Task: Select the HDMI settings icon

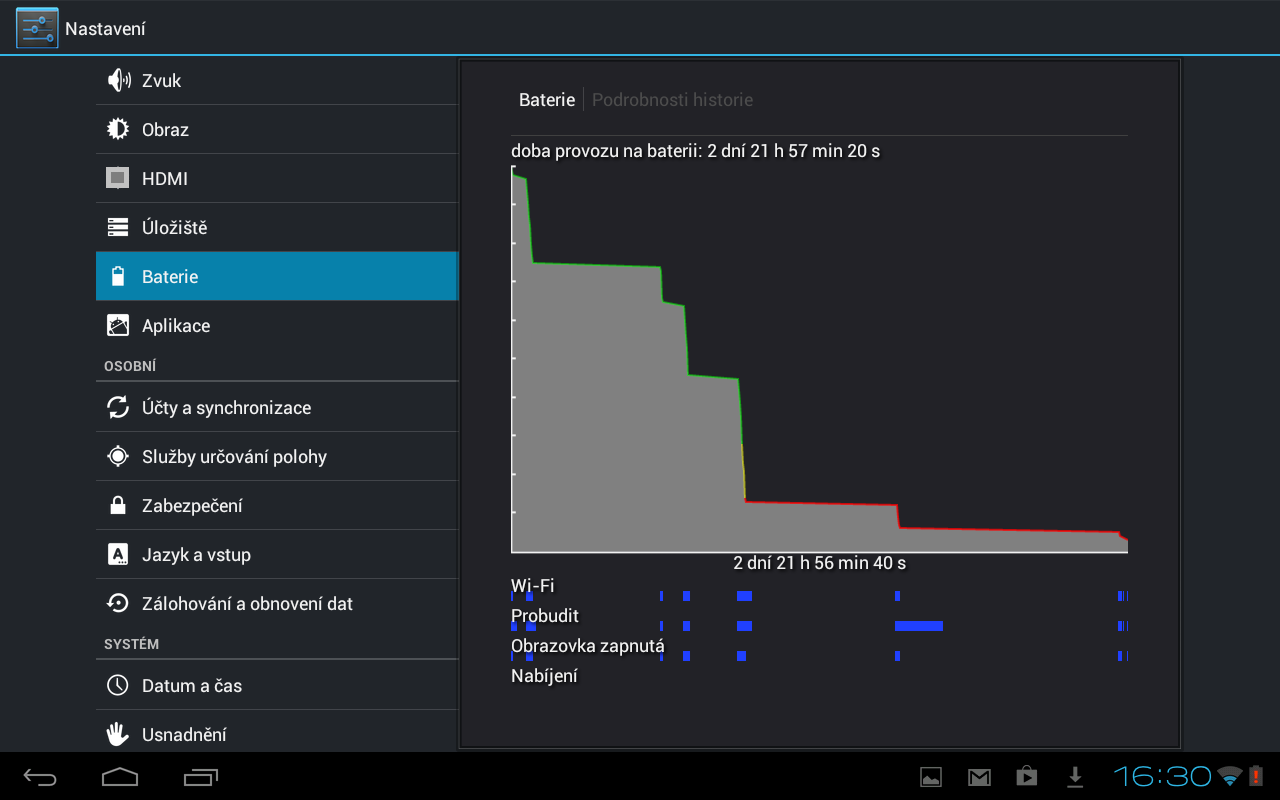Action: pos(118,178)
